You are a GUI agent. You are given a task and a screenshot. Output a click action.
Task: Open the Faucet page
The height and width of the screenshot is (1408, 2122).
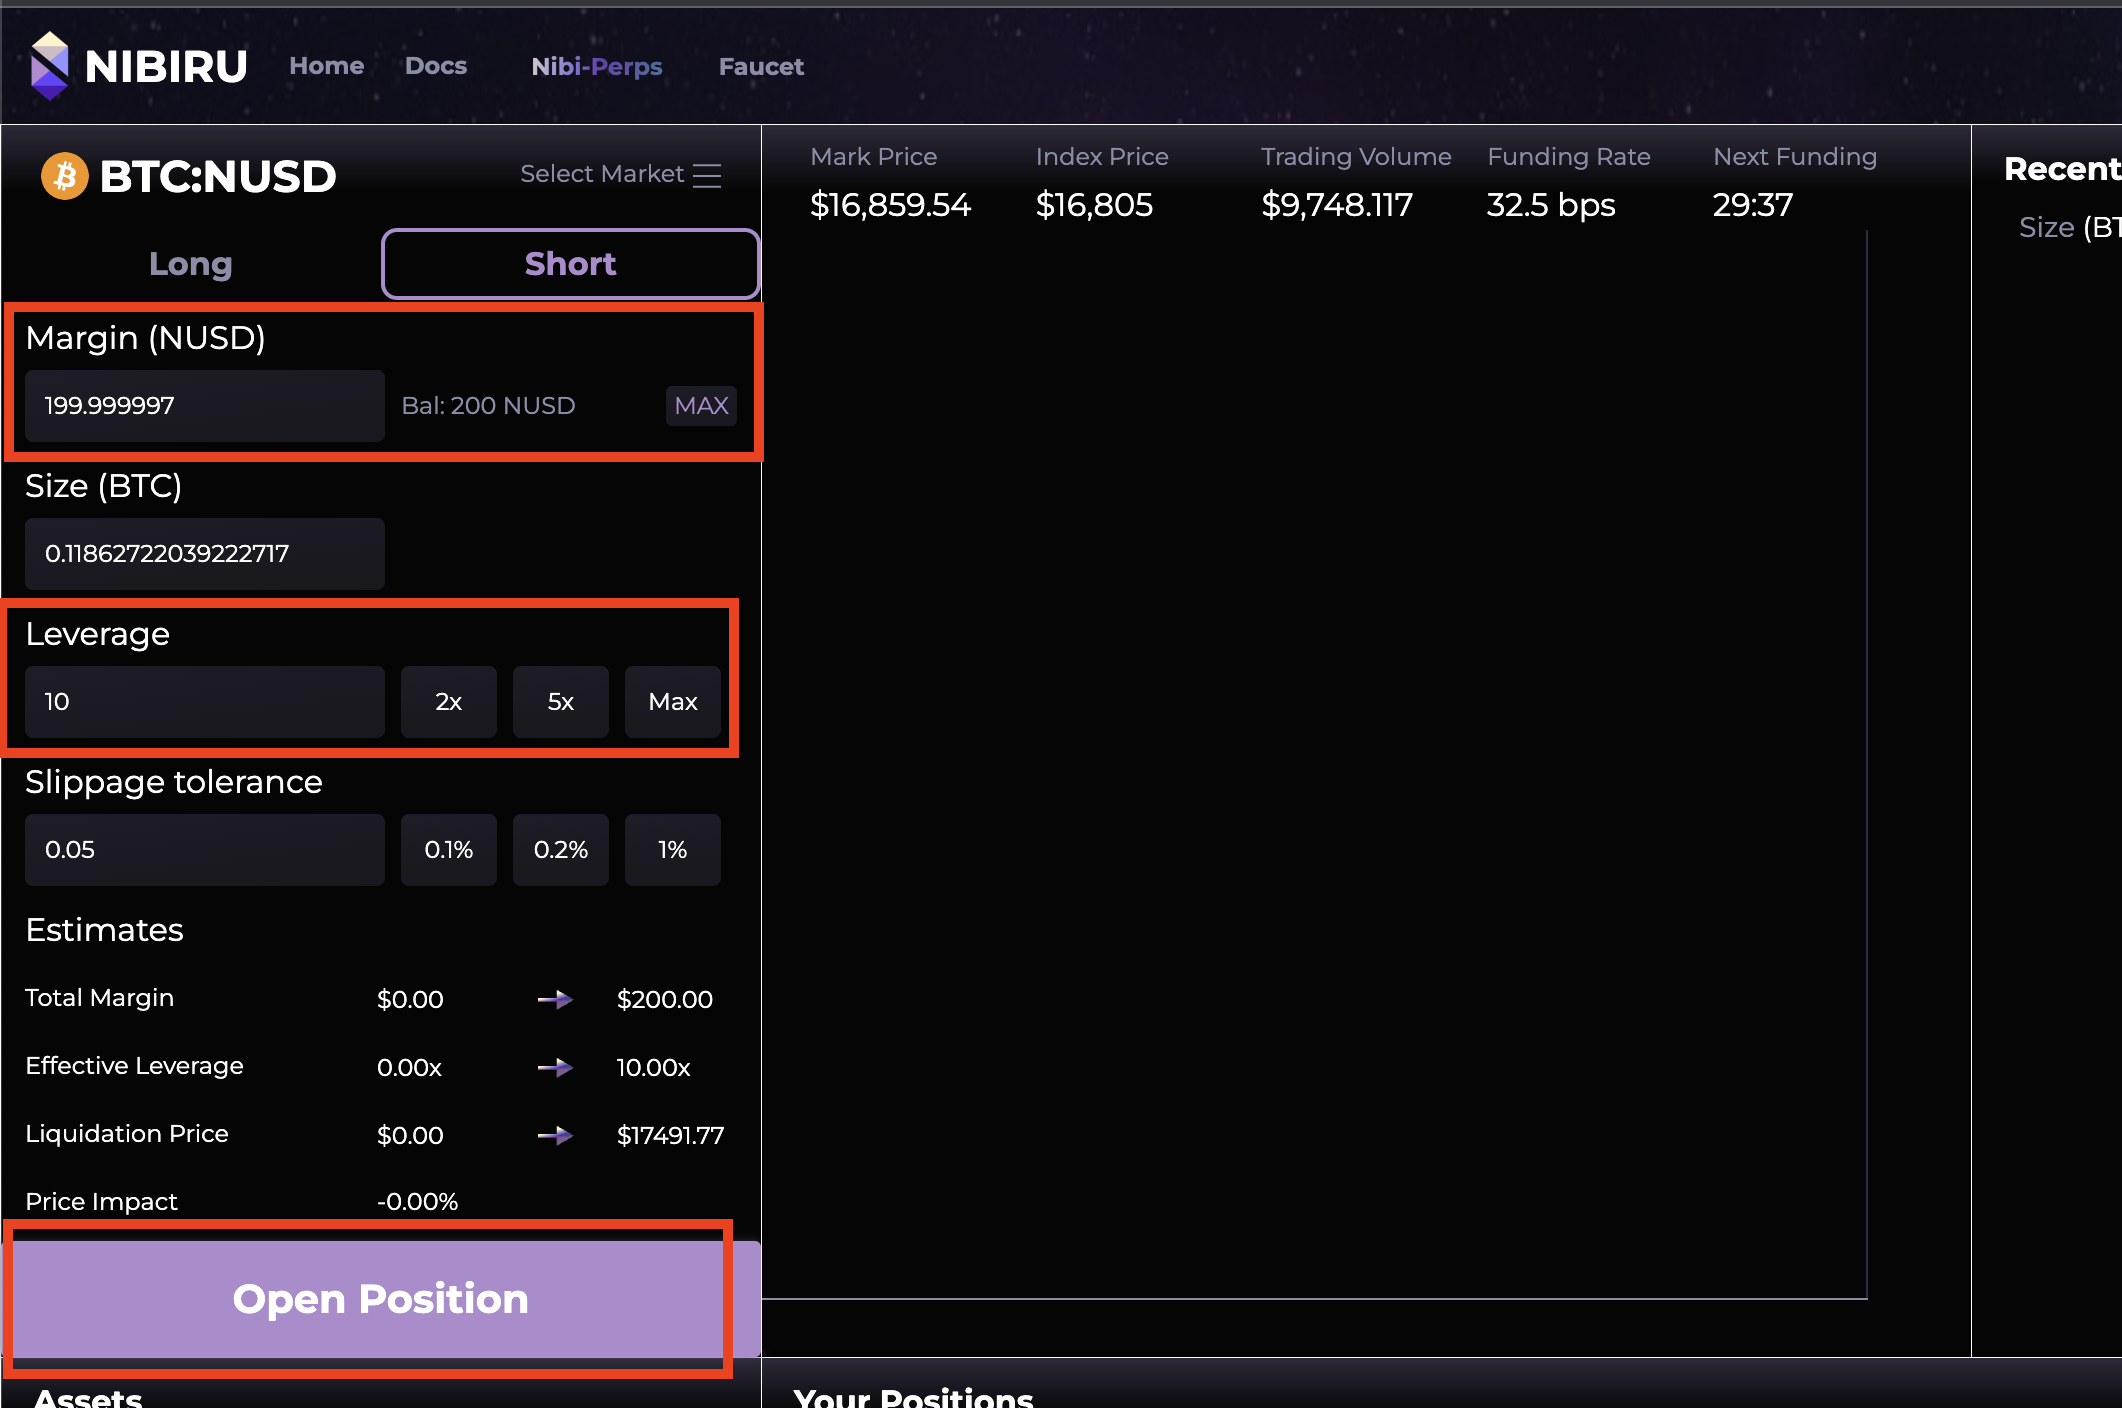[761, 67]
